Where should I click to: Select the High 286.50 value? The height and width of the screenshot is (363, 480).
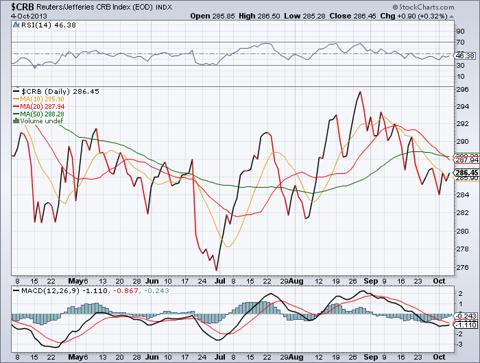(259, 16)
